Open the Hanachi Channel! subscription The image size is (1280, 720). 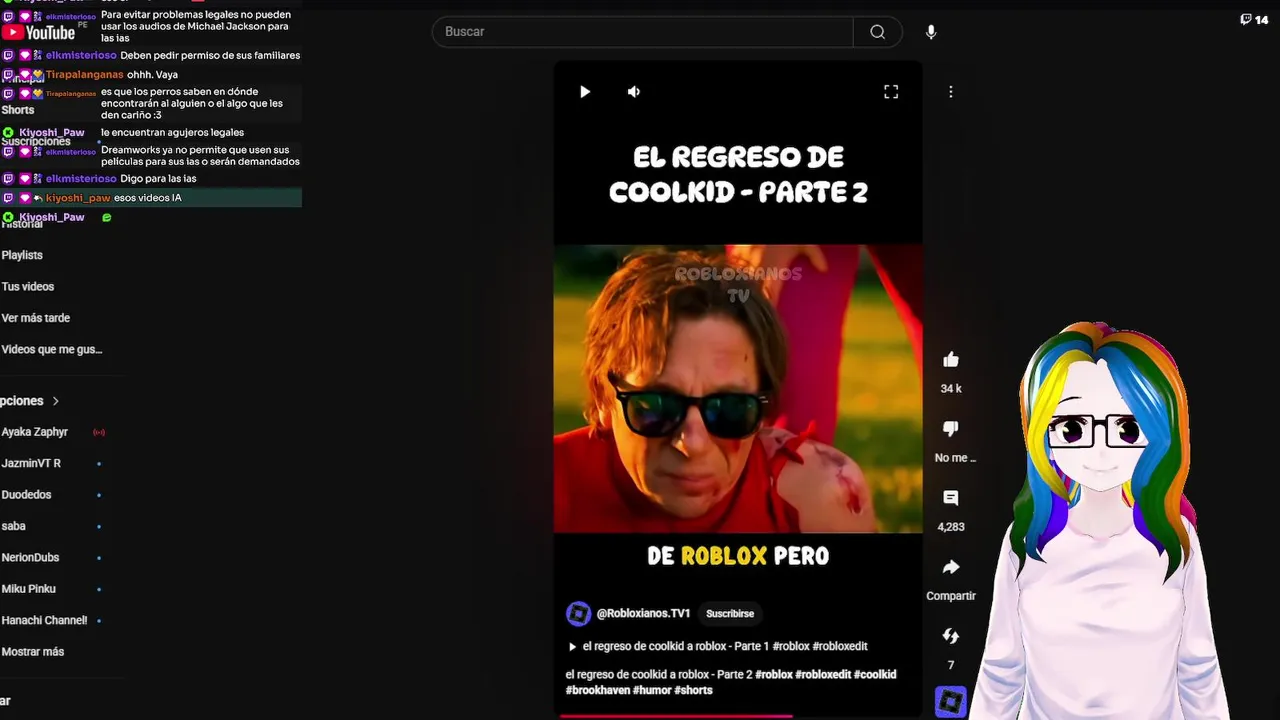[x=44, y=621]
